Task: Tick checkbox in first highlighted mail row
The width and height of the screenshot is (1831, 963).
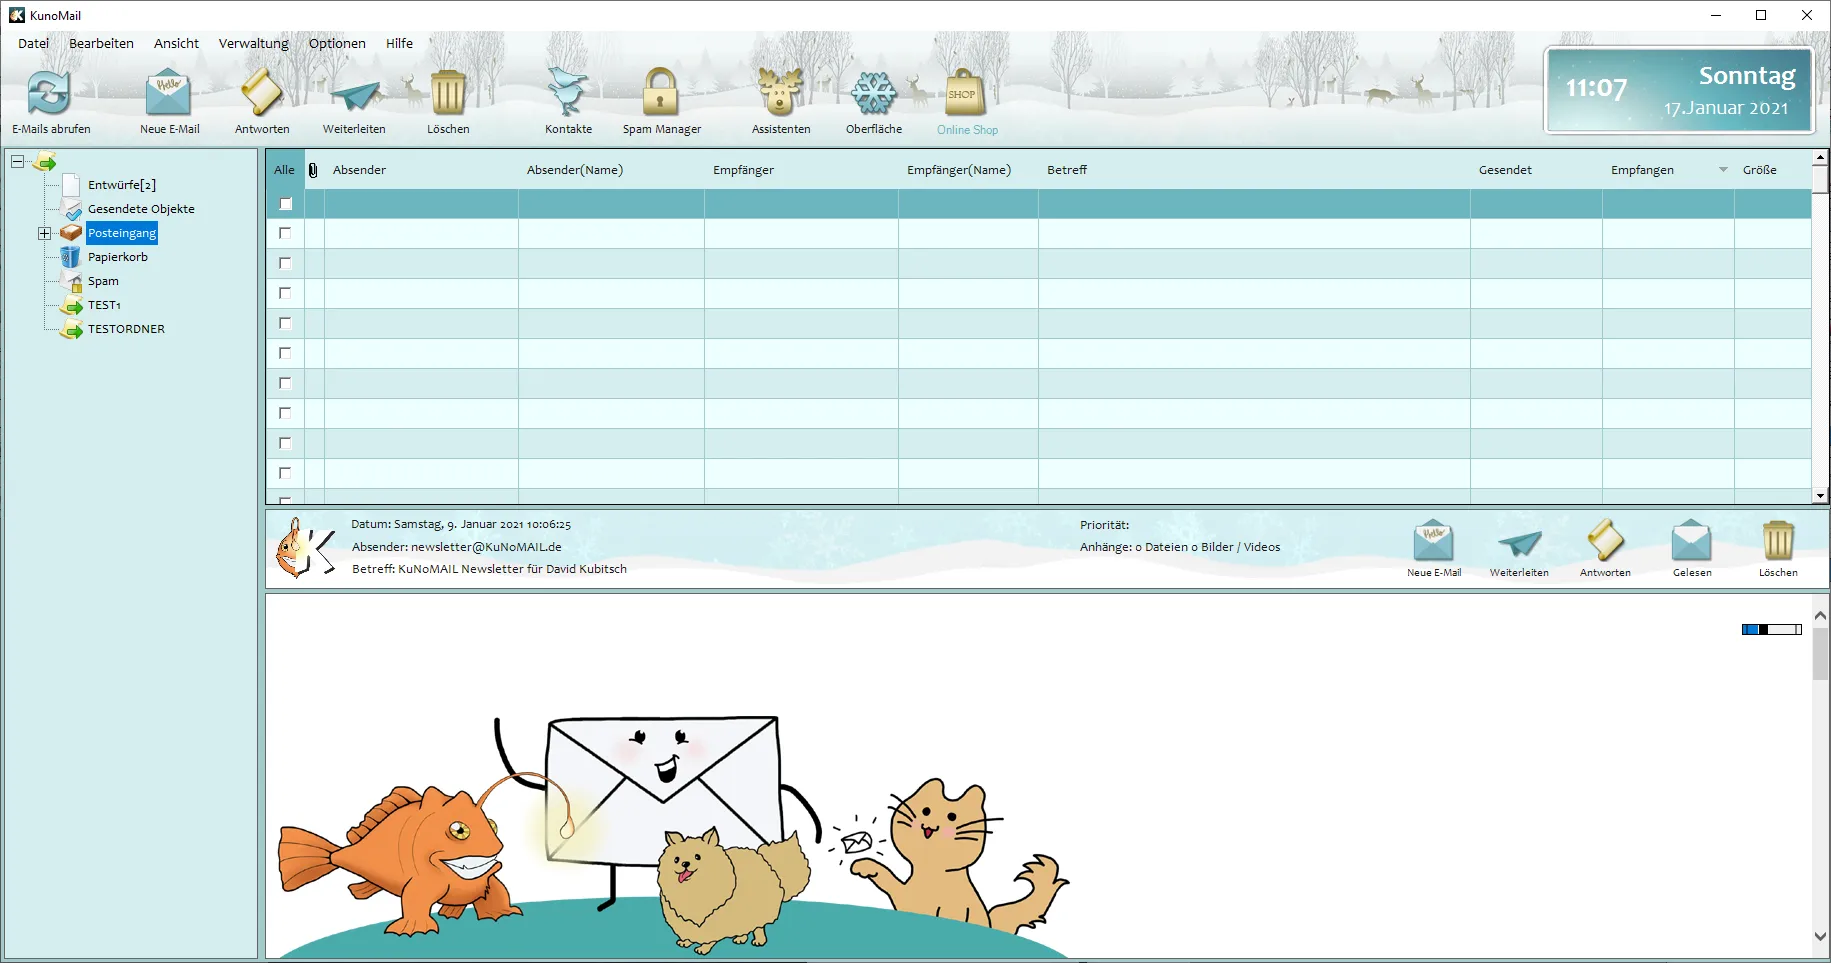Action: [x=285, y=204]
